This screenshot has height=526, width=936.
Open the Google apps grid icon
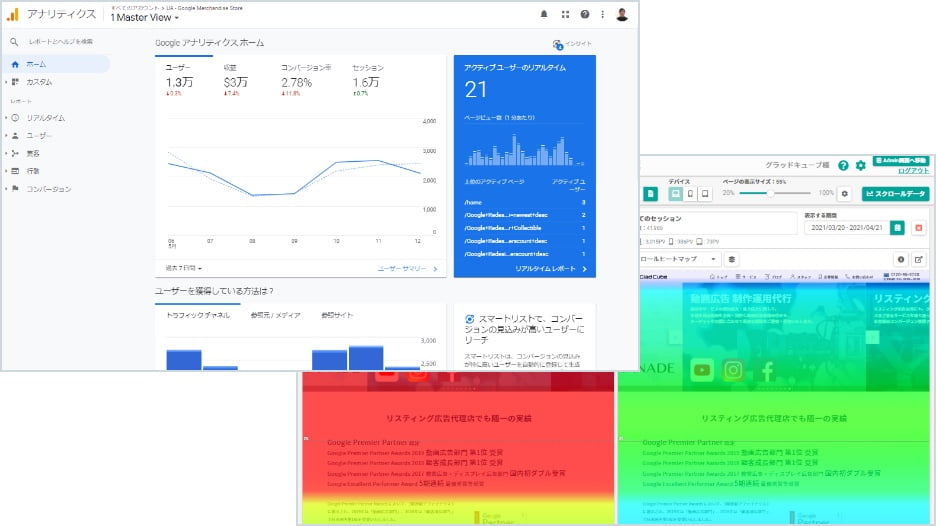(565, 15)
